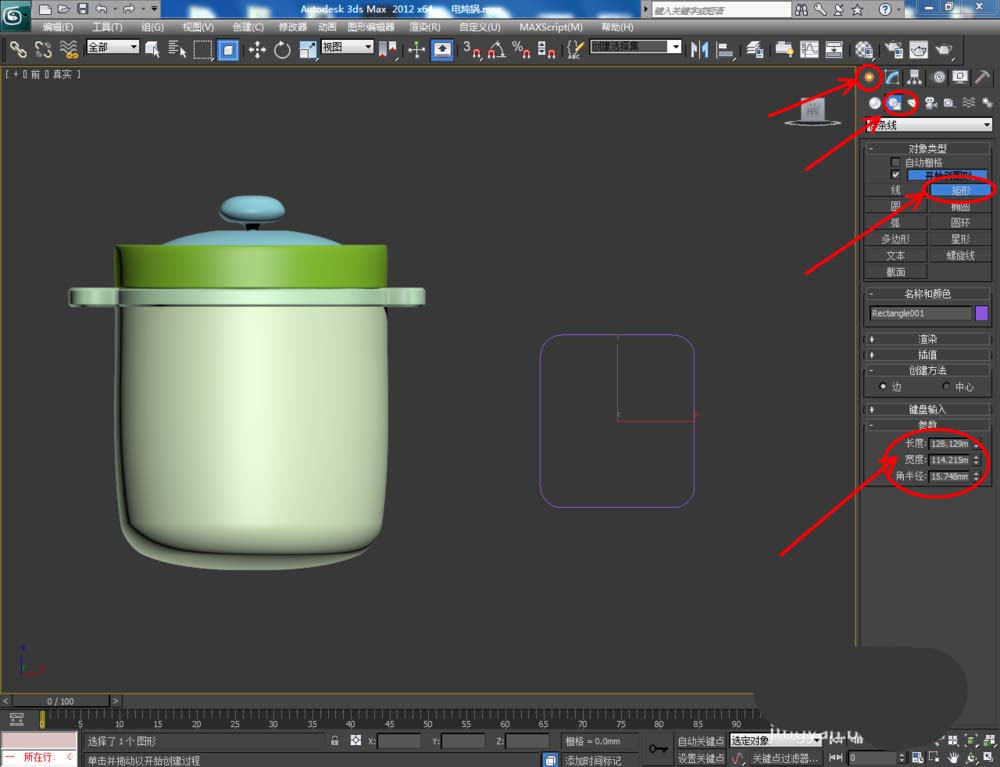Open the 修改器 menu

point(292,27)
